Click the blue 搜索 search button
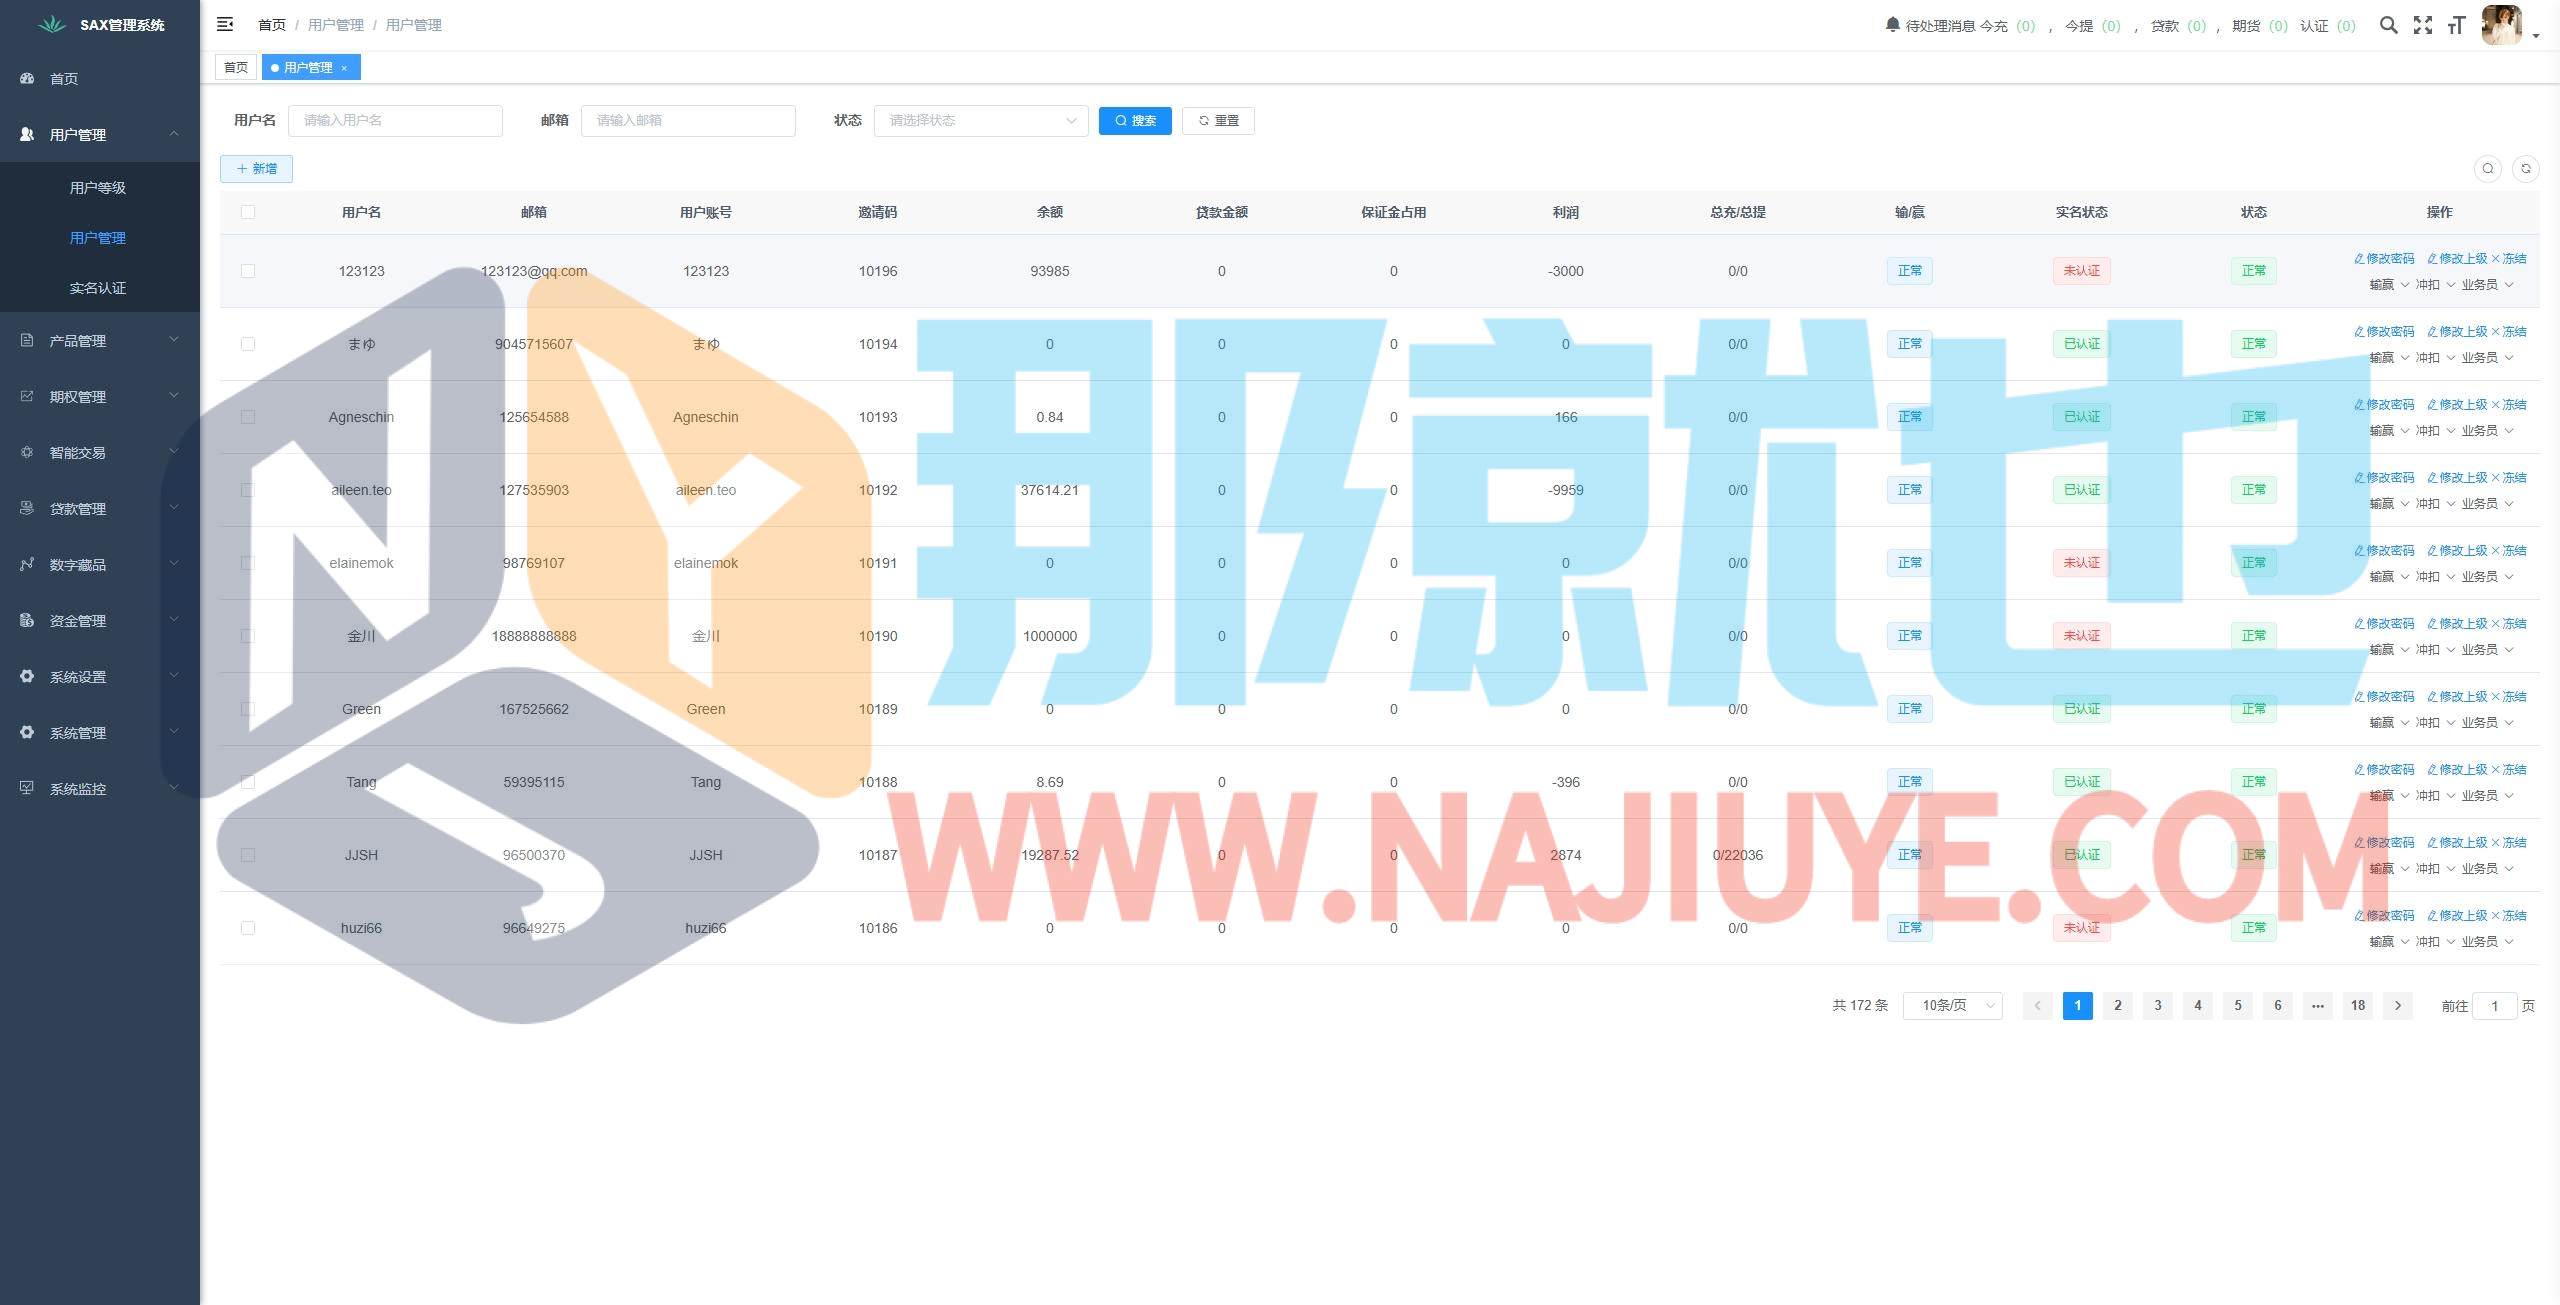2560x1305 pixels. click(1135, 120)
